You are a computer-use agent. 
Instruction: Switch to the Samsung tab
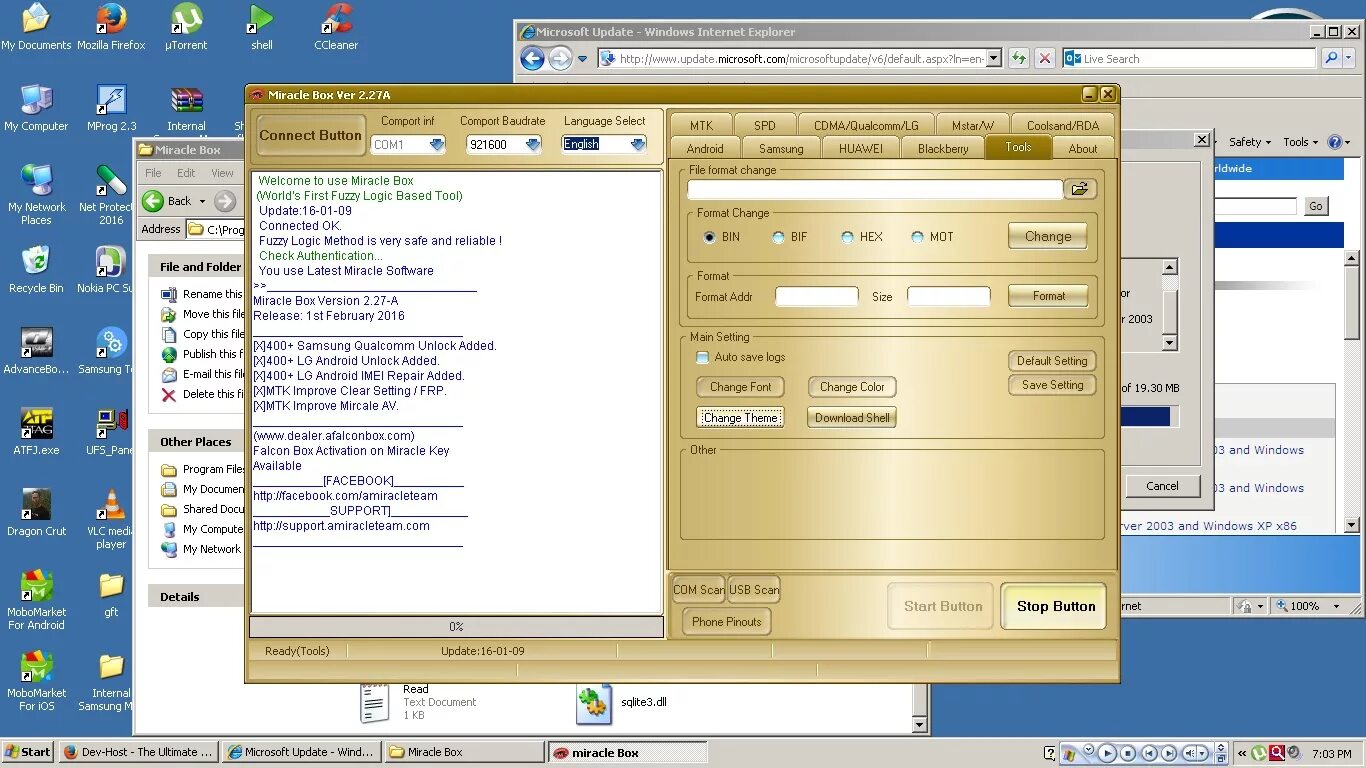781,149
